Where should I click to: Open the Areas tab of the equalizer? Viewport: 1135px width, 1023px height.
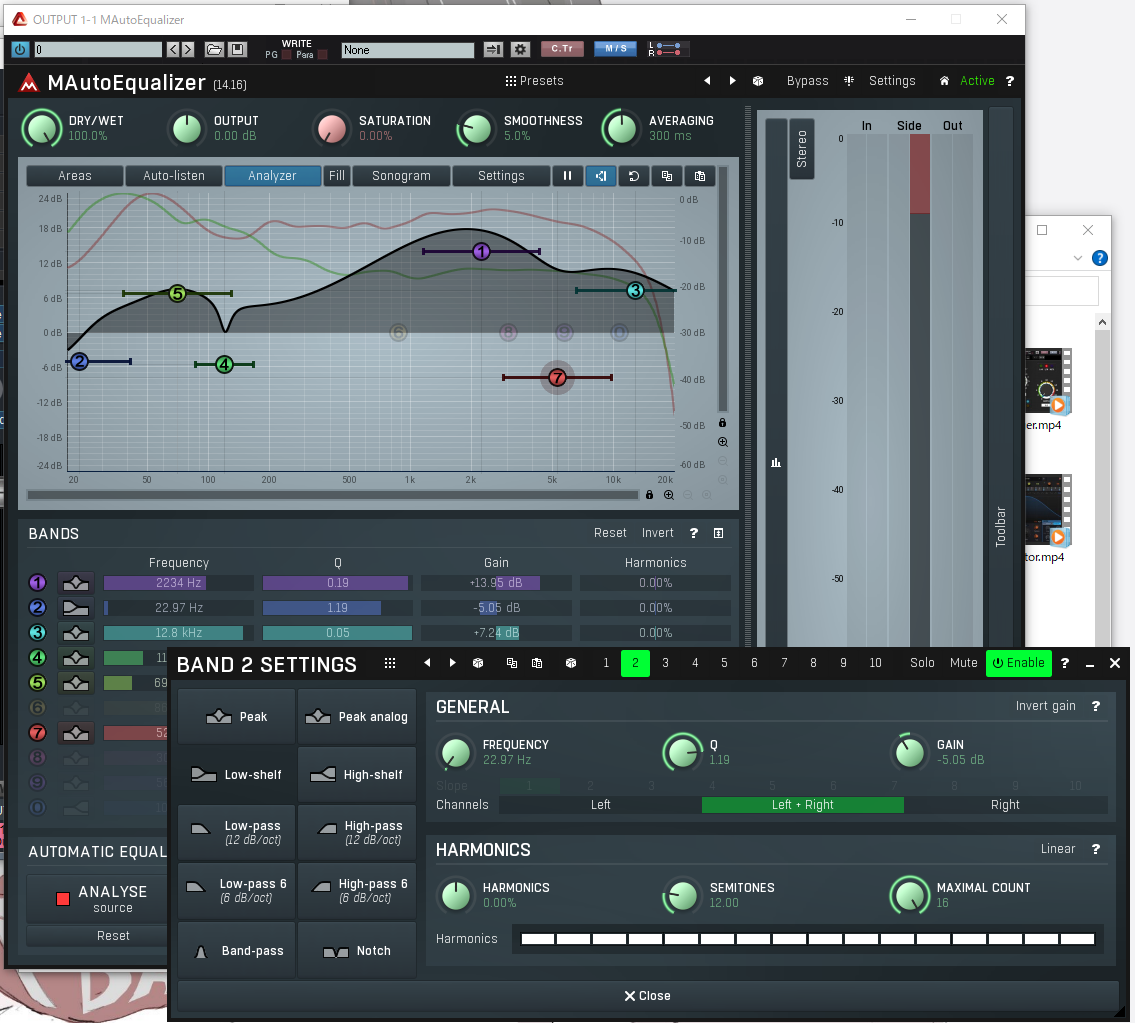click(x=75, y=175)
